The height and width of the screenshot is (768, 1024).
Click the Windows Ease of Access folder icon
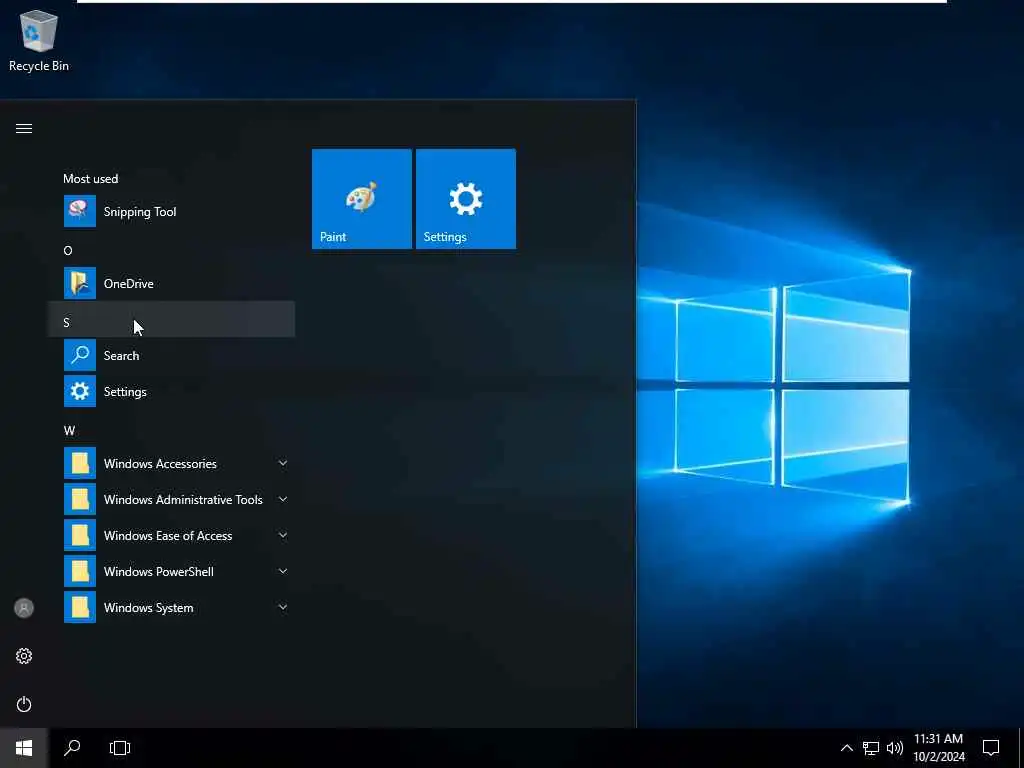[80, 536]
